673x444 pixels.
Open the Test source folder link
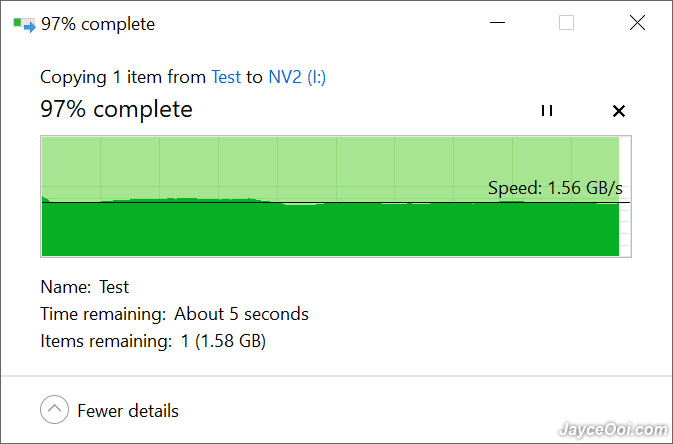226,77
